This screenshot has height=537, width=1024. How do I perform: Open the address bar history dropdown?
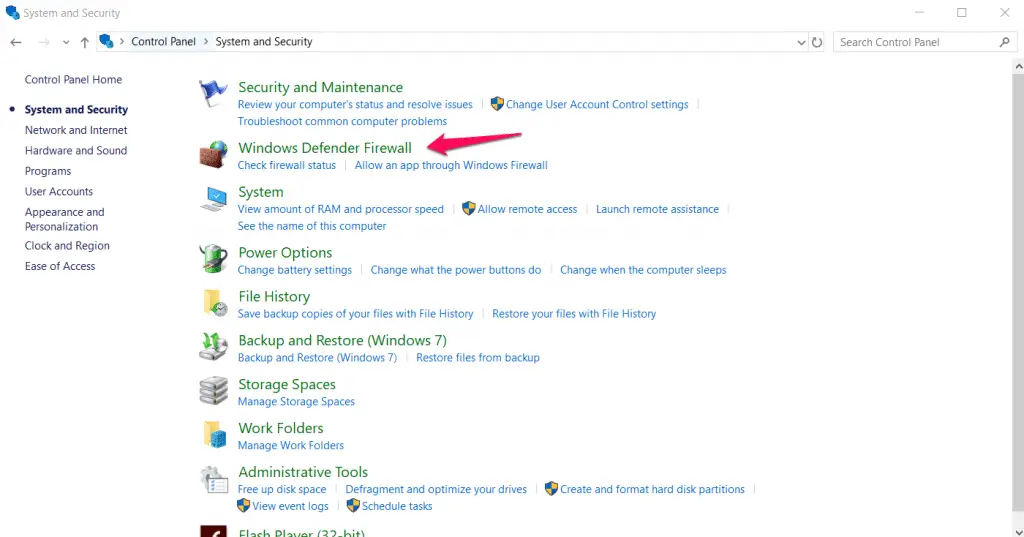coord(801,43)
